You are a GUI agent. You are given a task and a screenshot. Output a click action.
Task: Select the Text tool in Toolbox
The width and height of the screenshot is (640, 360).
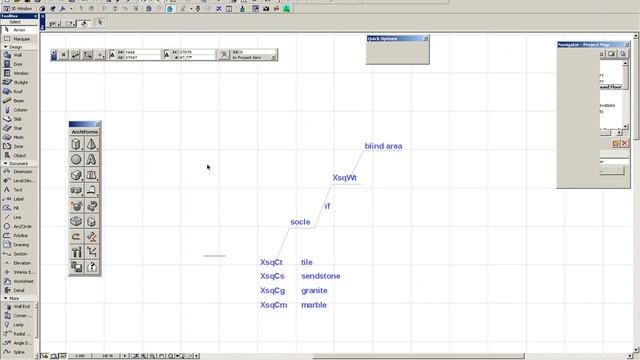tap(18, 190)
